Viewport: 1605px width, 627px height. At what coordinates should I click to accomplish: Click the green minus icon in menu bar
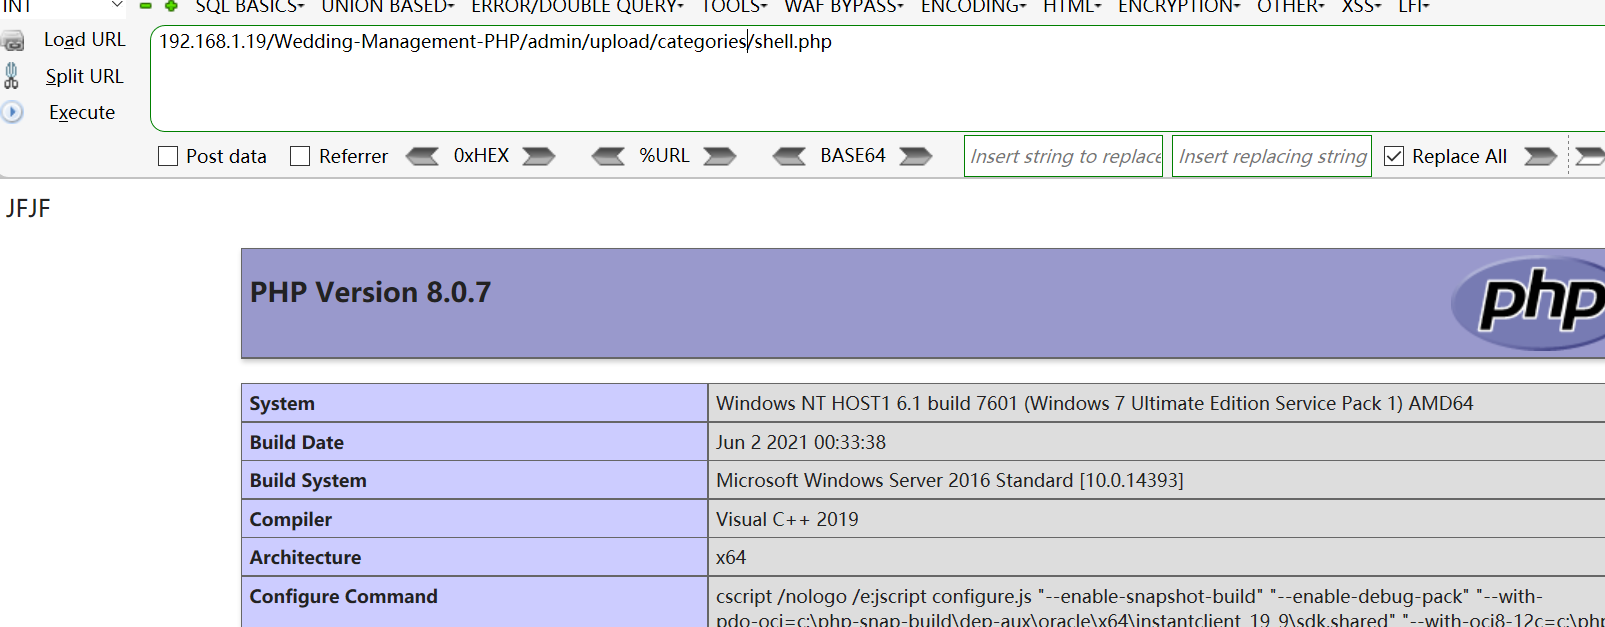point(146,6)
